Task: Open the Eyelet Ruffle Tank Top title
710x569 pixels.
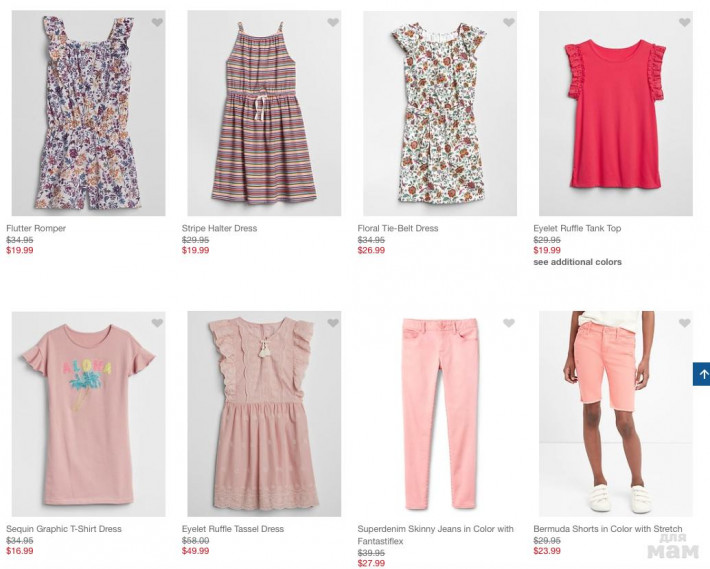Action: click(x=577, y=229)
